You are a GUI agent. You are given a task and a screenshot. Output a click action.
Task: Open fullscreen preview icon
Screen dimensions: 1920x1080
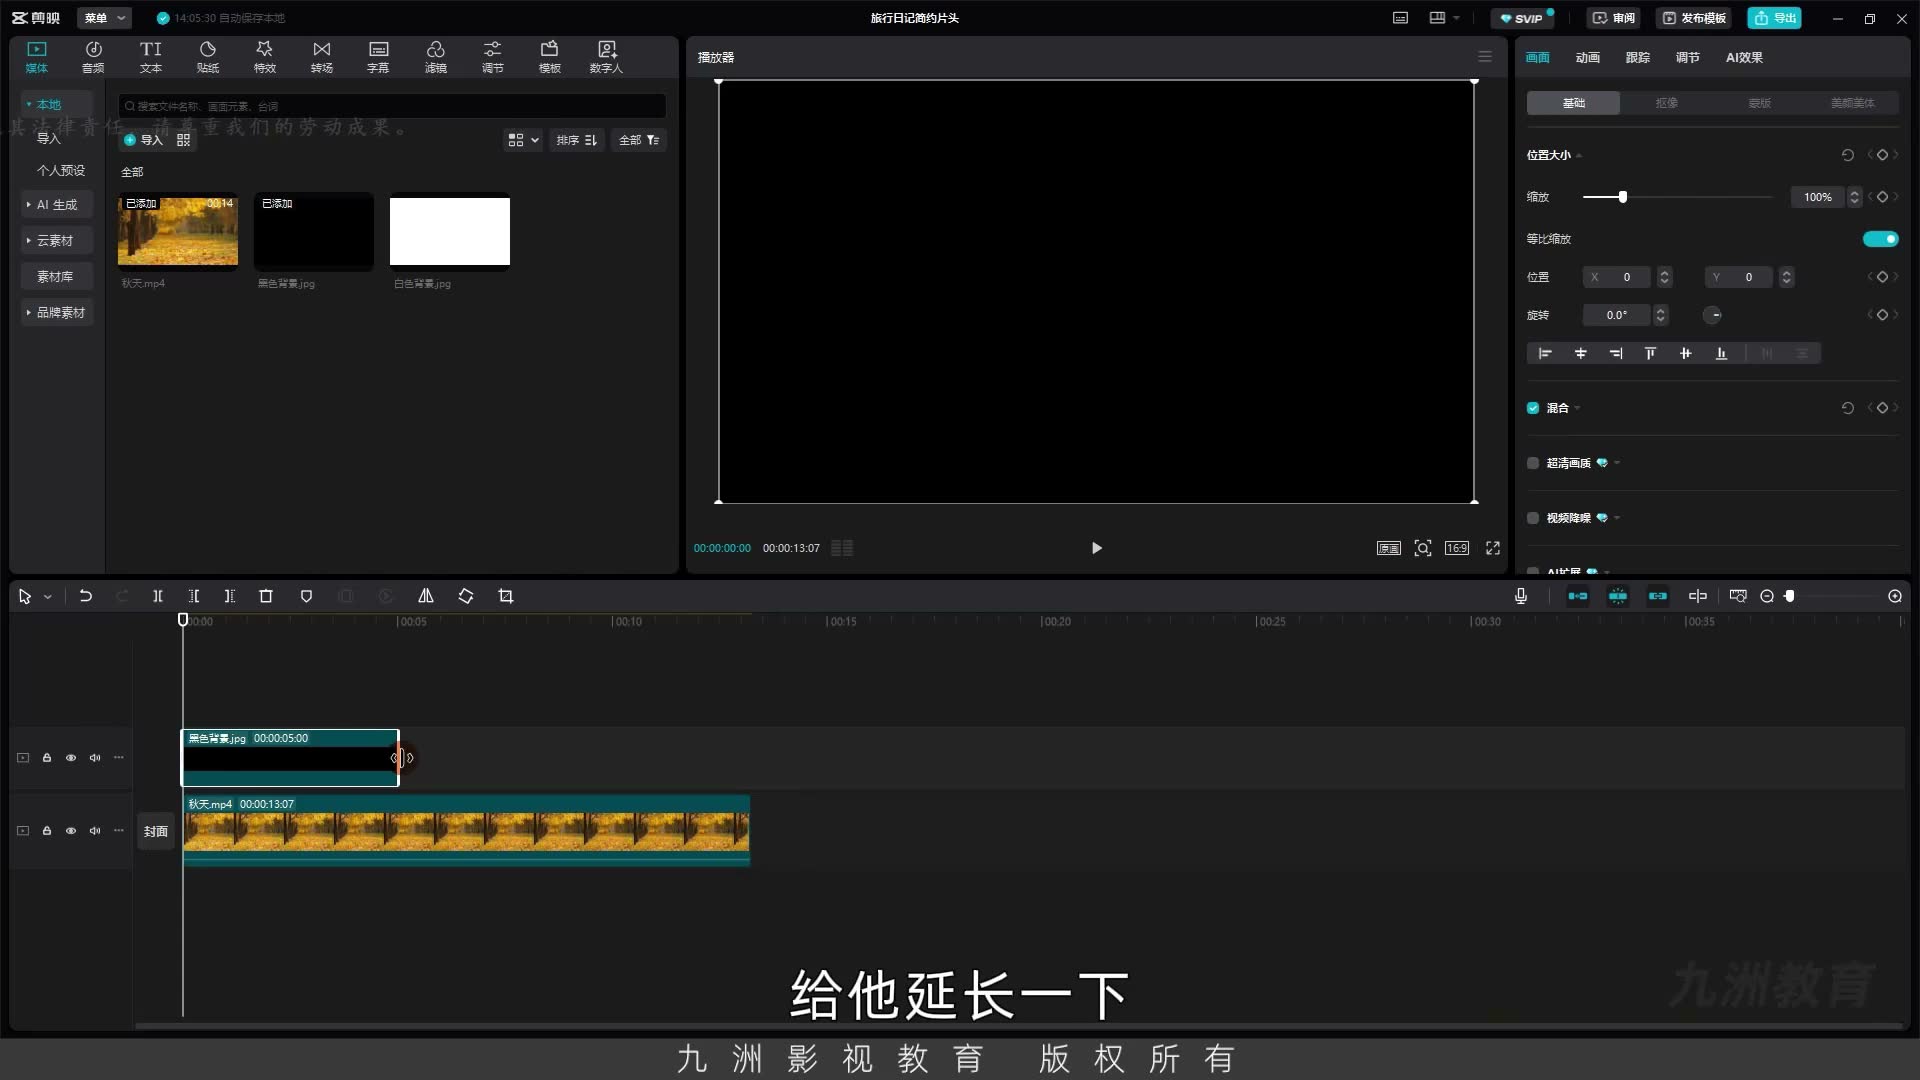1493,548
